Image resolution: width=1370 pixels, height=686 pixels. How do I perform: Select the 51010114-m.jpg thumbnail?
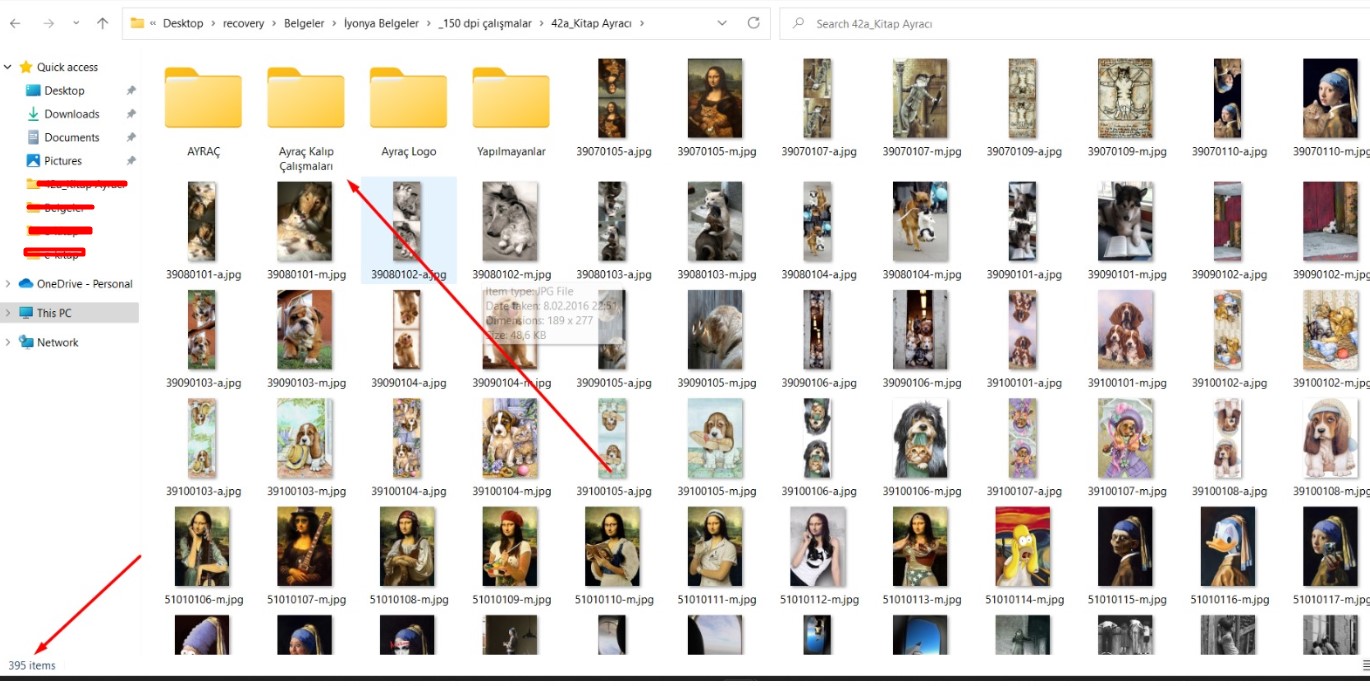point(1022,546)
